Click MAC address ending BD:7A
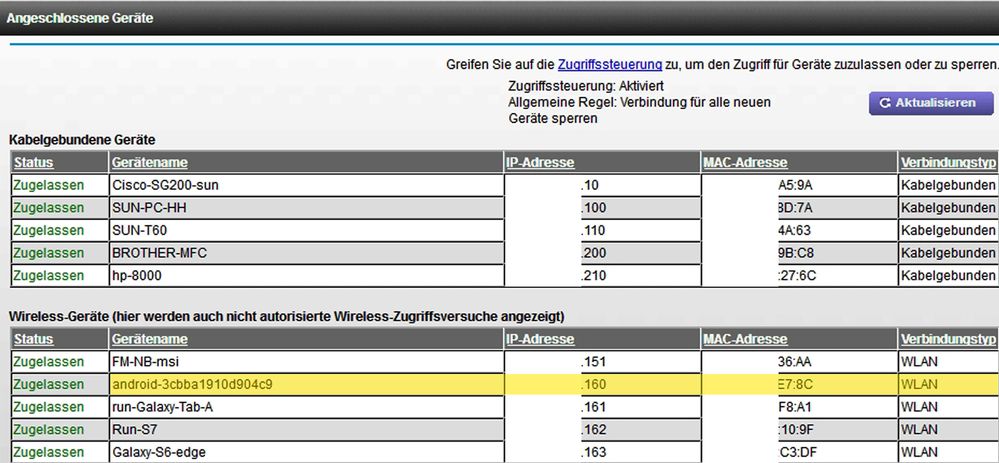The height and width of the screenshot is (463, 999). [x=796, y=208]
